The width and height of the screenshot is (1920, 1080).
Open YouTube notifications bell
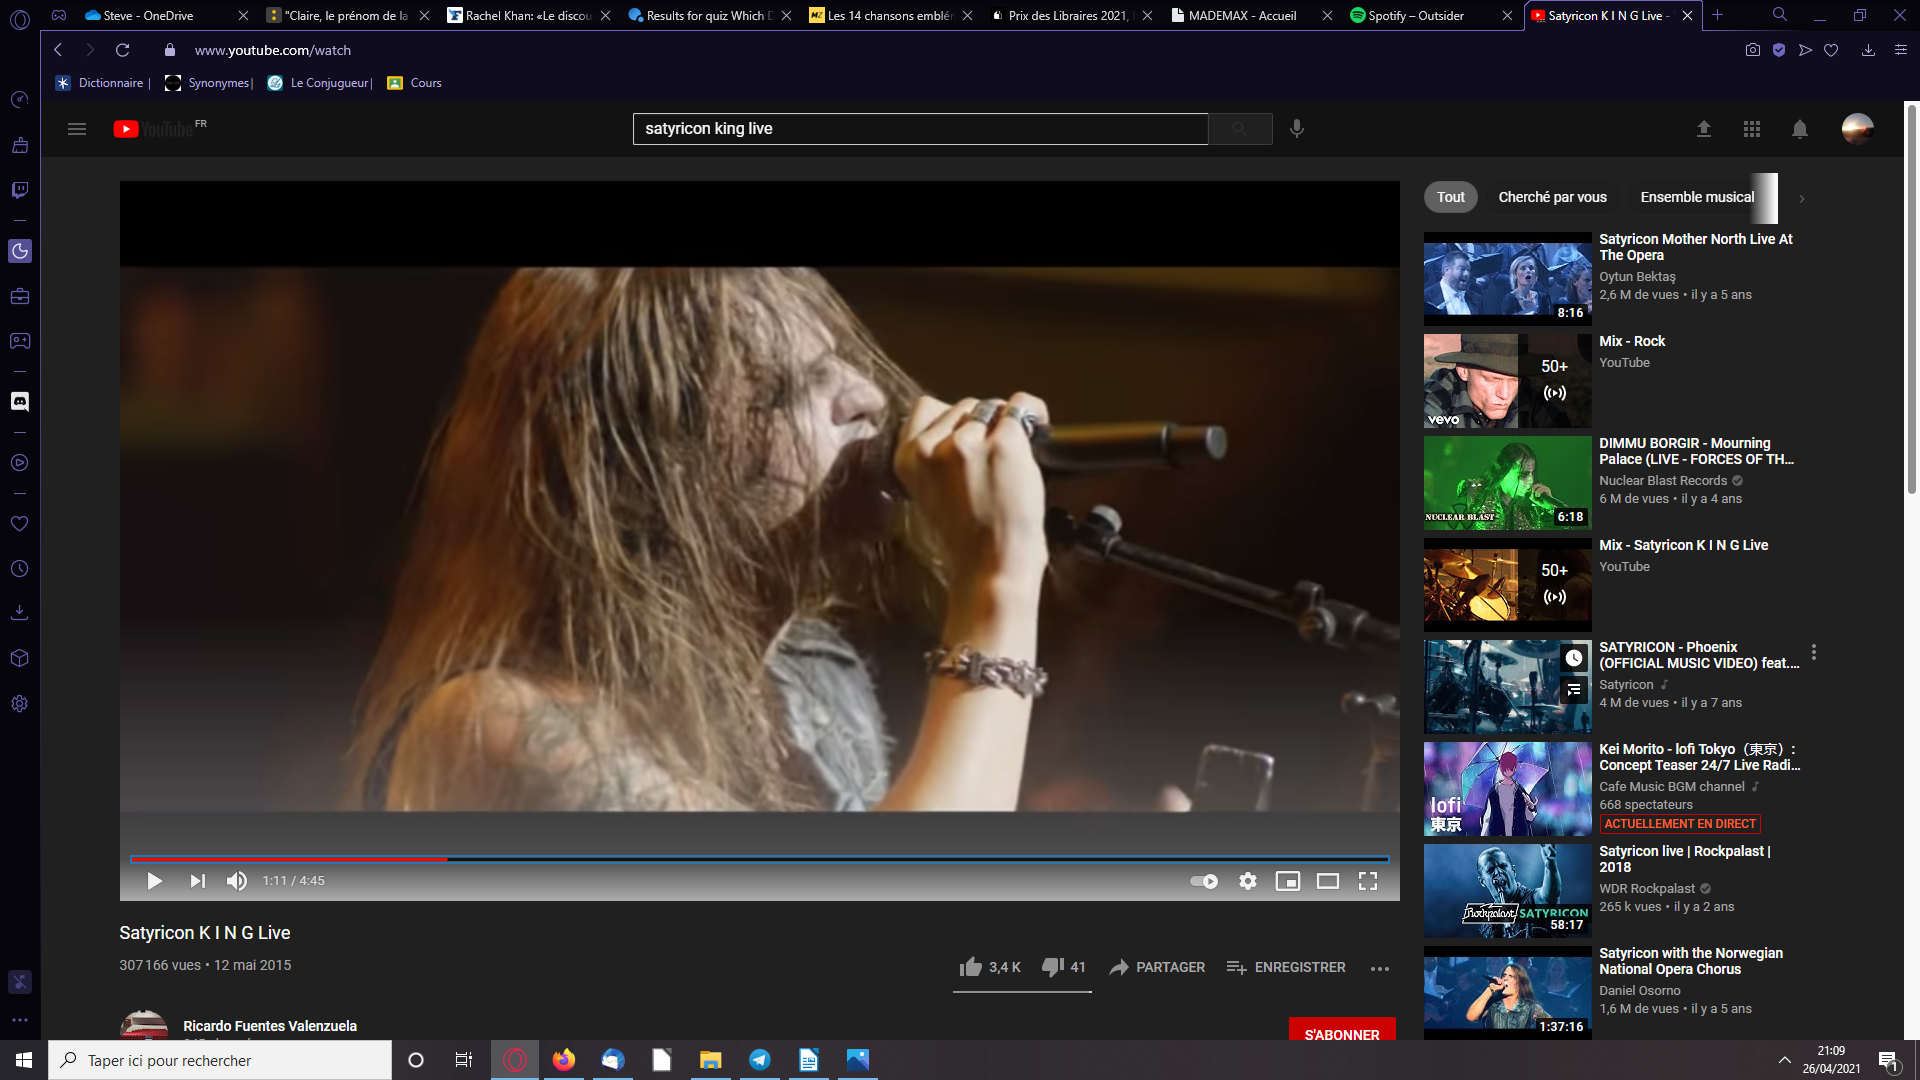click(x=1799, y=129)
